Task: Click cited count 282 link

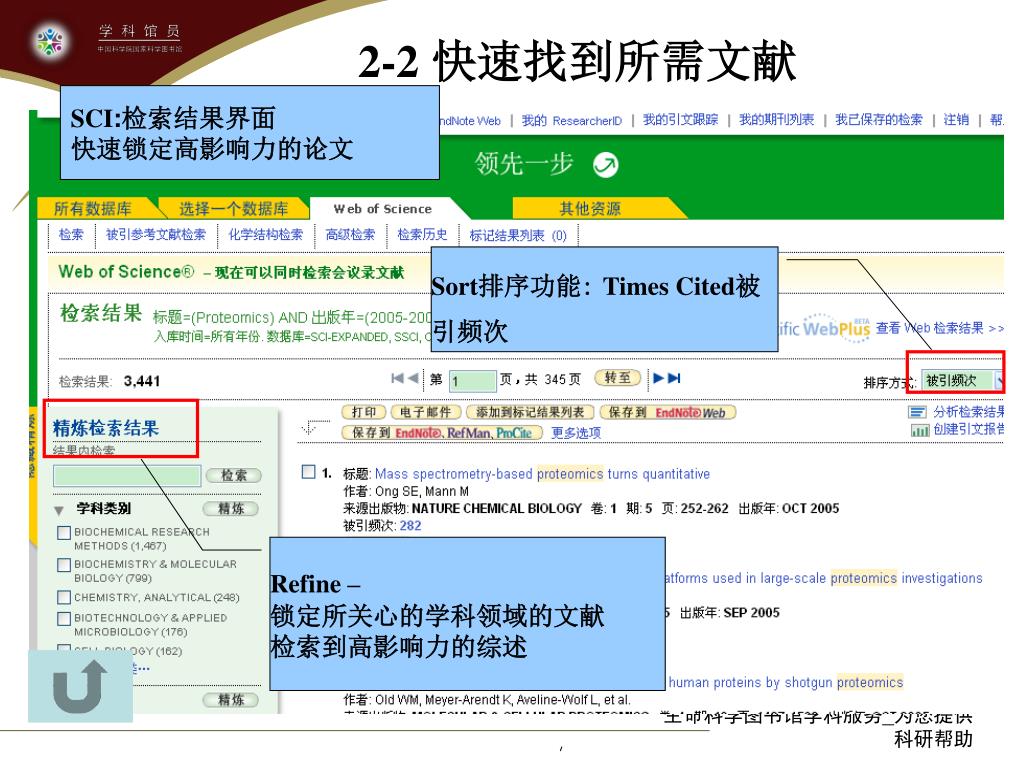Action: pos(410,526)
